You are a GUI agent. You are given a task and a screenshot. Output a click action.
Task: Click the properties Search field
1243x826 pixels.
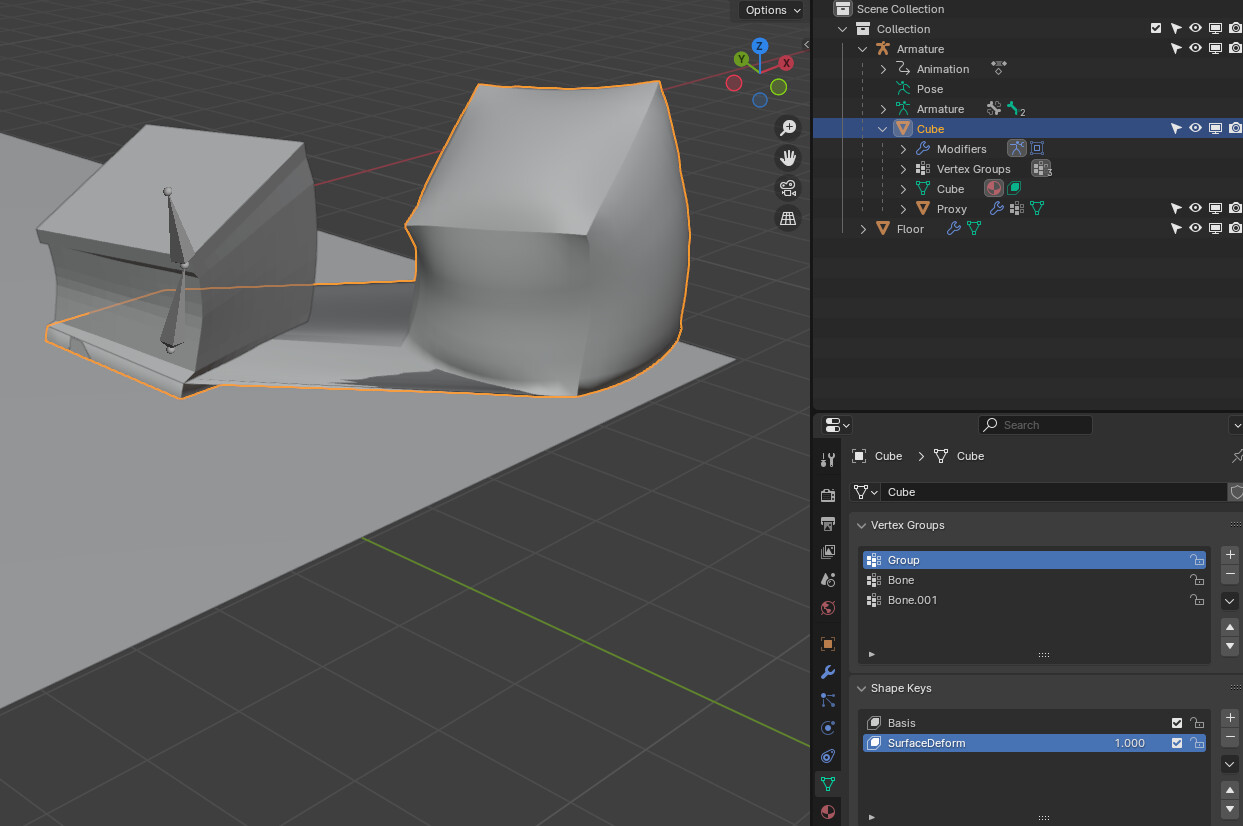pos(1035,425)
